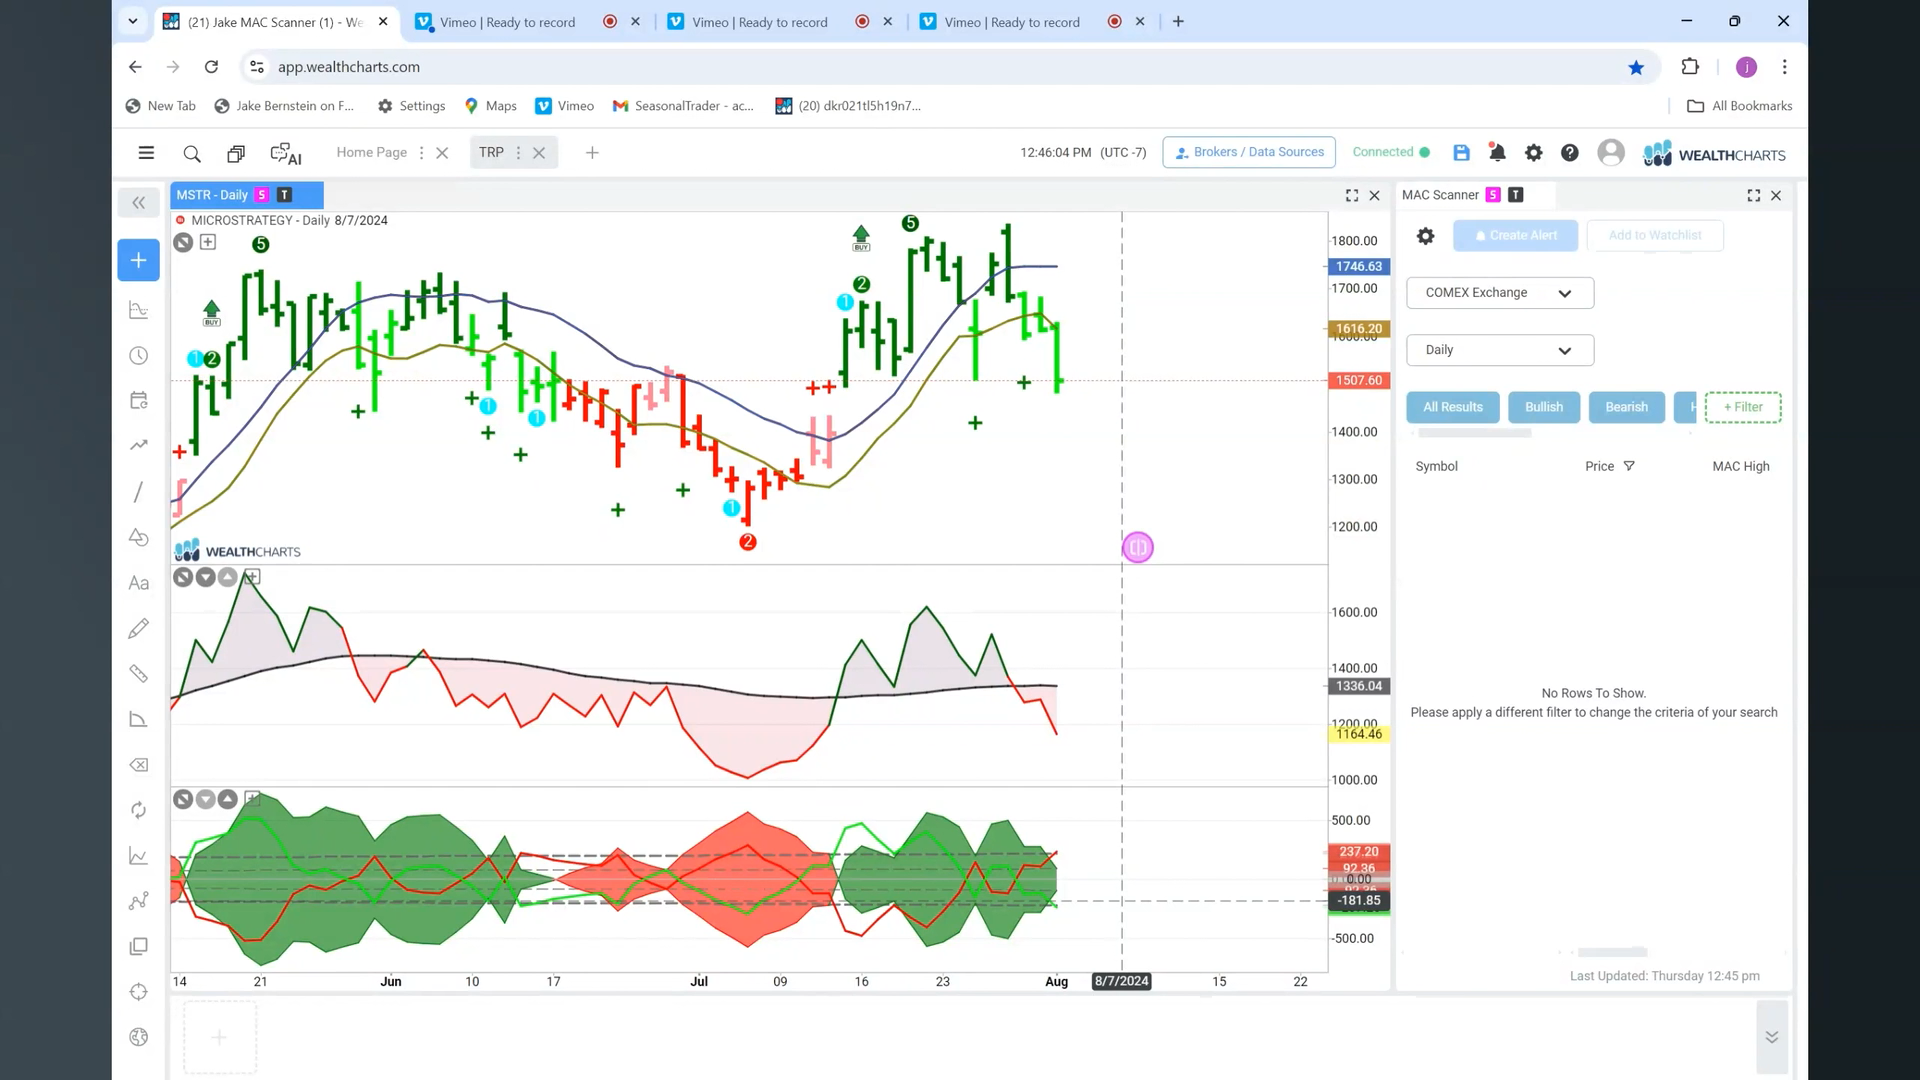1920x1080 pixels.
Task: Click the erase drawings icon in the sidebar
Action: pos(139,765)
